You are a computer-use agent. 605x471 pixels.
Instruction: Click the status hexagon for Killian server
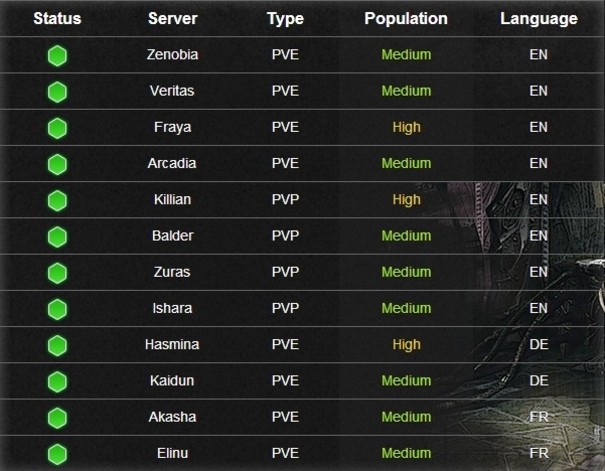coord(57,201)
